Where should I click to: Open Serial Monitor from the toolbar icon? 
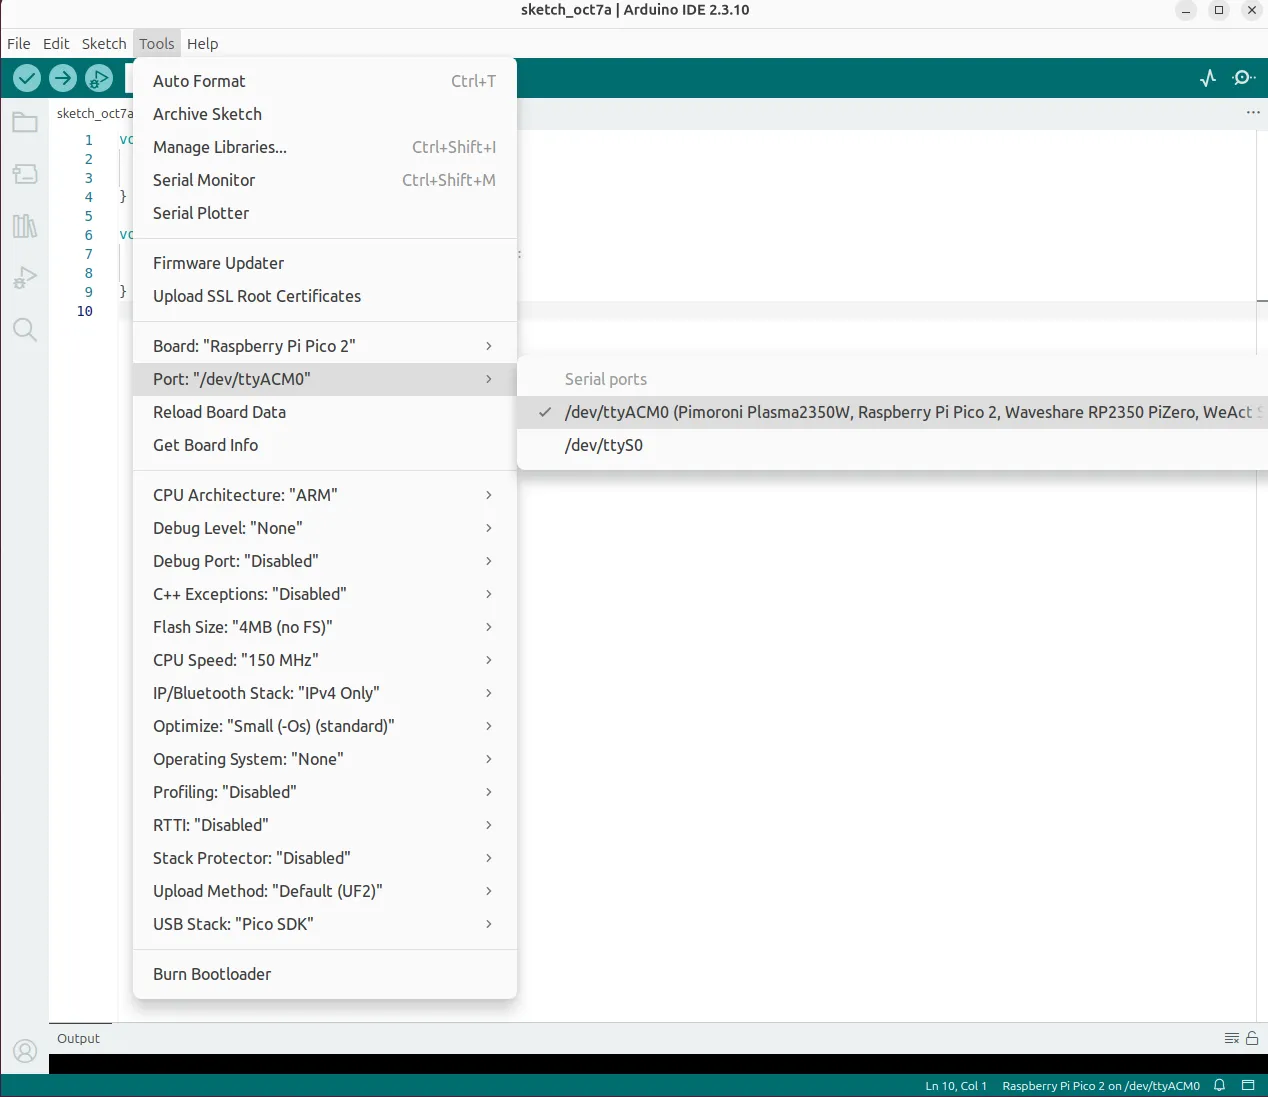[1244, 78]
